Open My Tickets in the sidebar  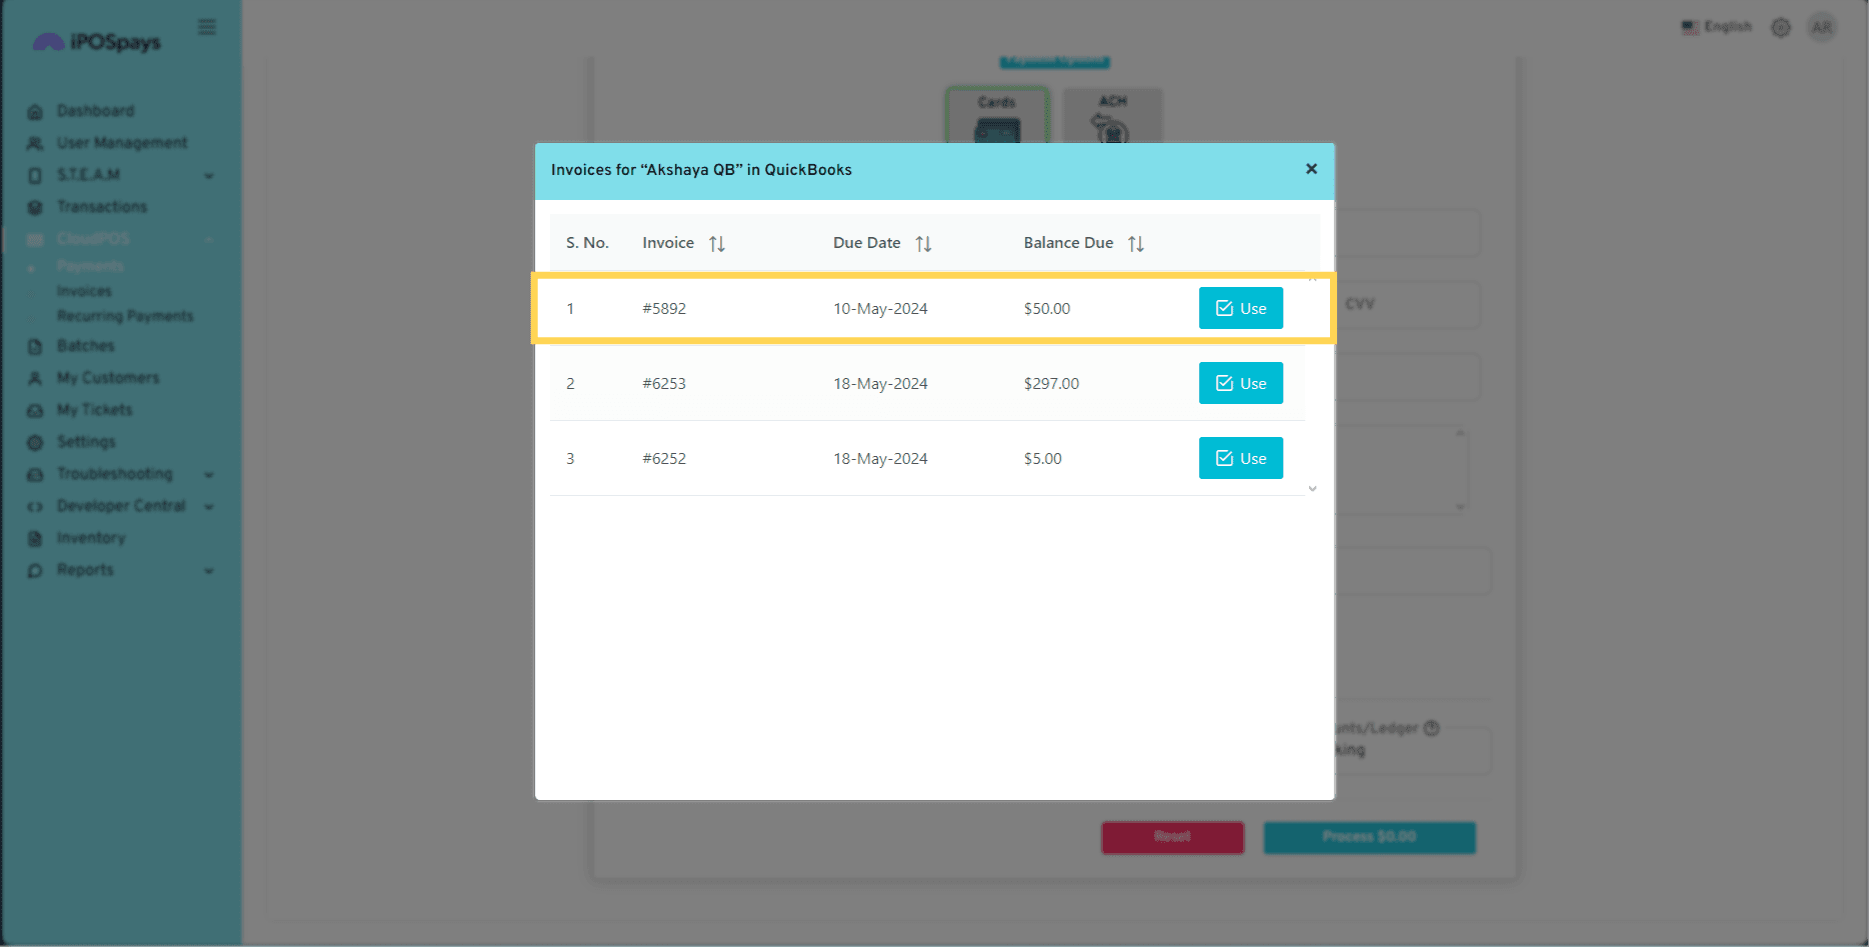(x=94, y=410)
